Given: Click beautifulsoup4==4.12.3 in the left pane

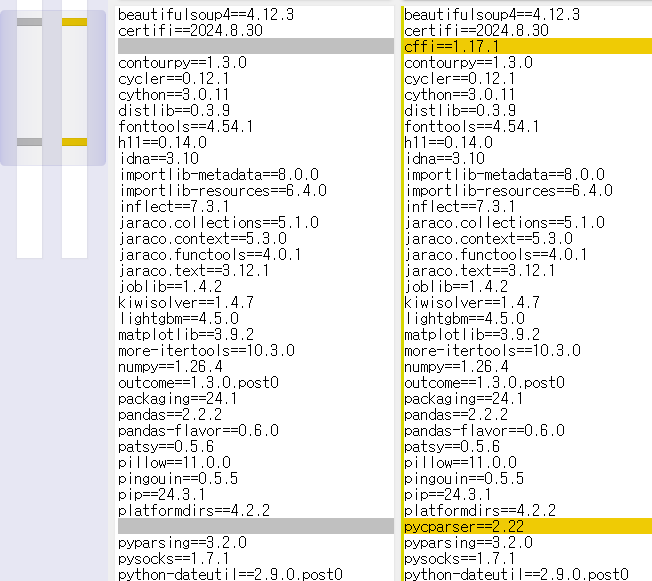Looking at the screenshot, I should (x=206, y=15).
